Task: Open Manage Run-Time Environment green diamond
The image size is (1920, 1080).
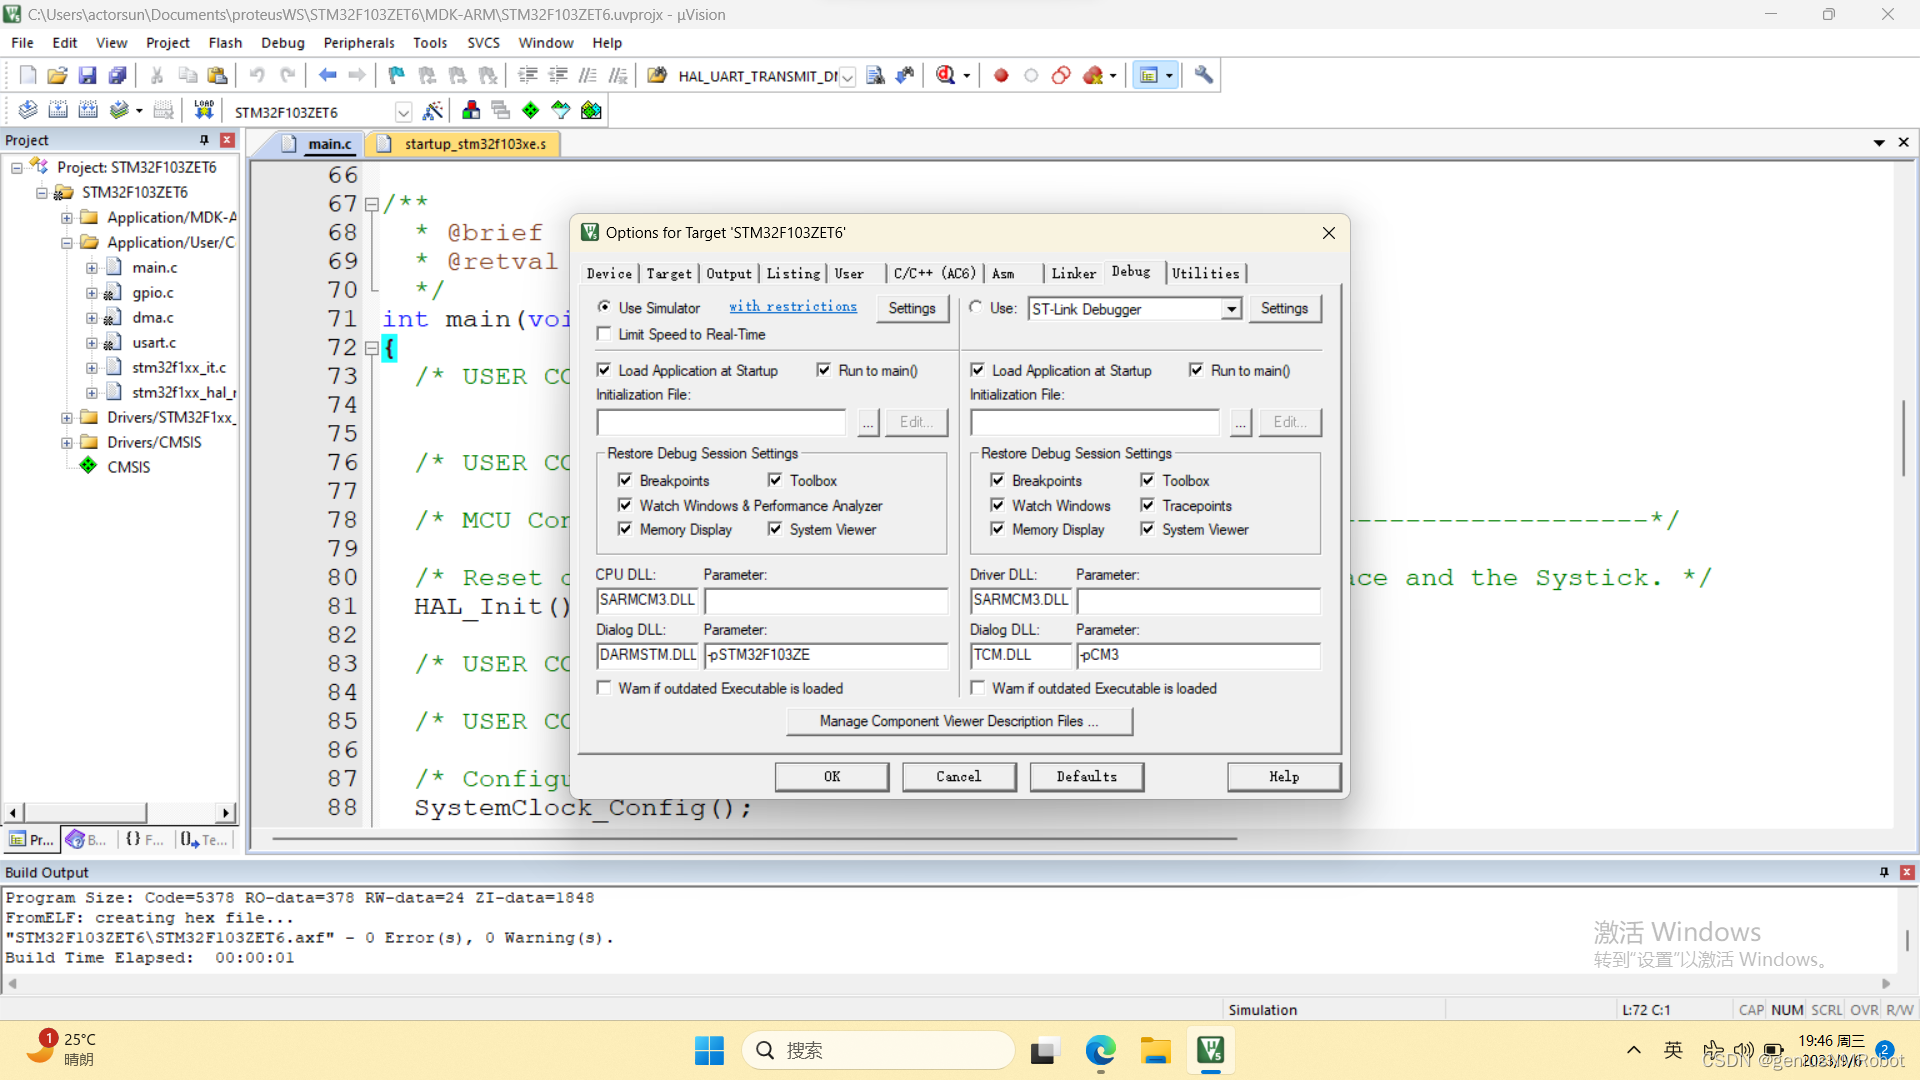Action: pyautogui.click(x=531, y=110)
